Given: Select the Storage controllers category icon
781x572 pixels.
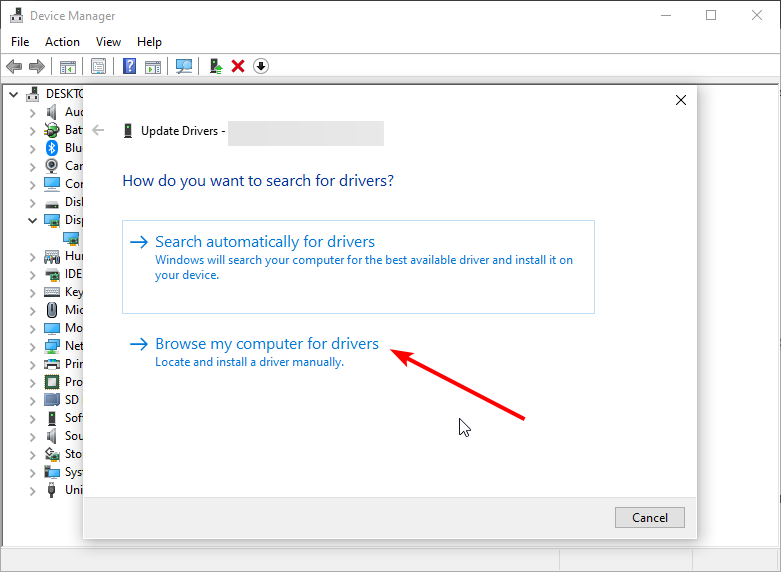Looking at the screenshot, I should 52,454.
